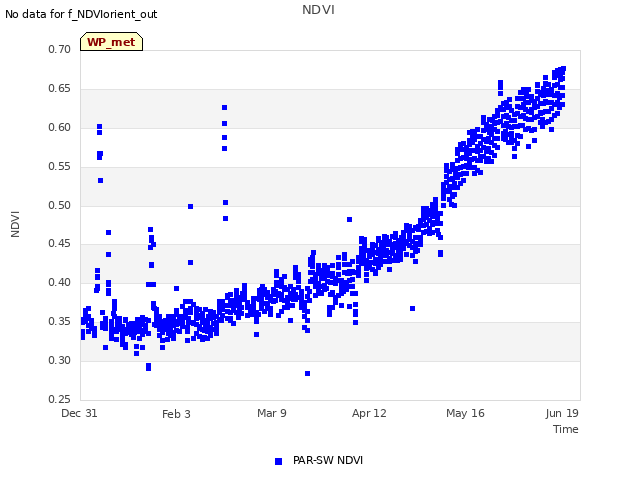The image size is (640, 480).
Task: Click the Dec 31 x-axis tick label
Action: point(79,413)
